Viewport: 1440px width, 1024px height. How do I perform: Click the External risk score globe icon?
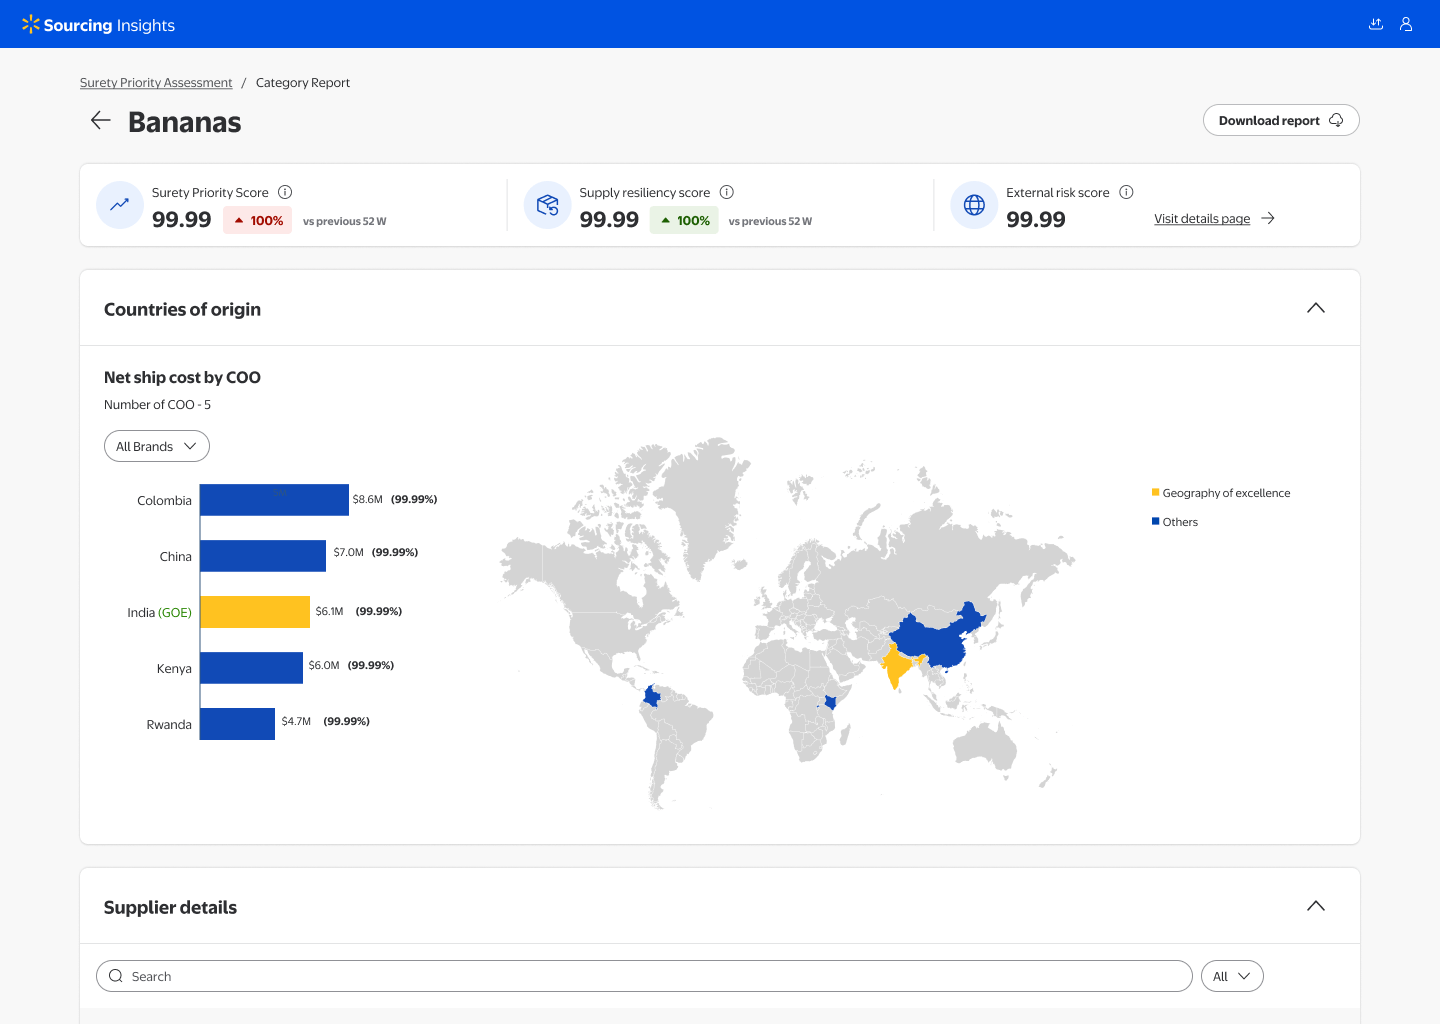[x=974, y=205]
